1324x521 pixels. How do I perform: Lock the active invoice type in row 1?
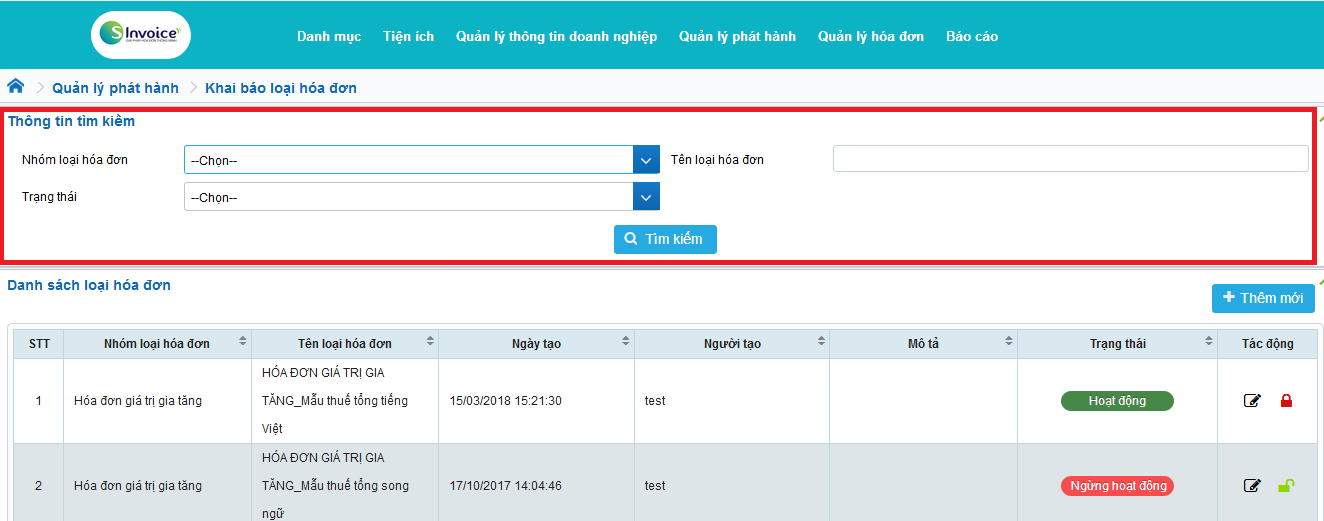(1286, 401)
